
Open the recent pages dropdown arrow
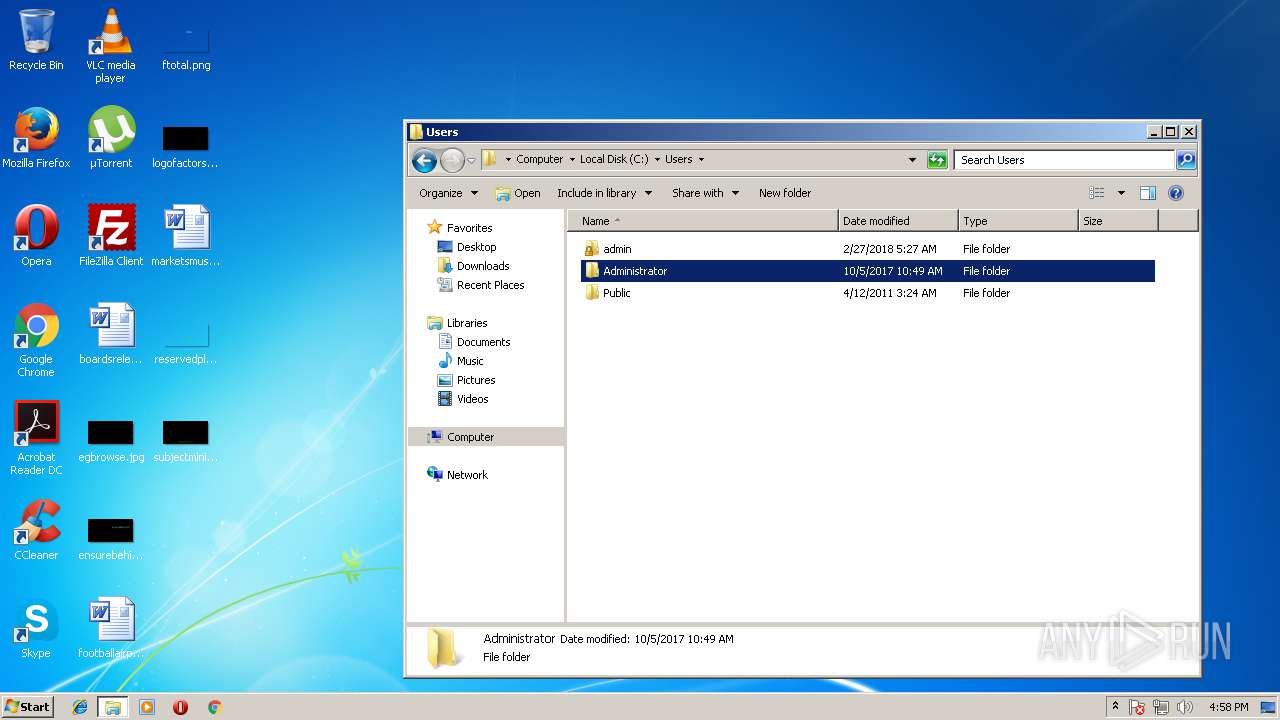tap(471, 160)
